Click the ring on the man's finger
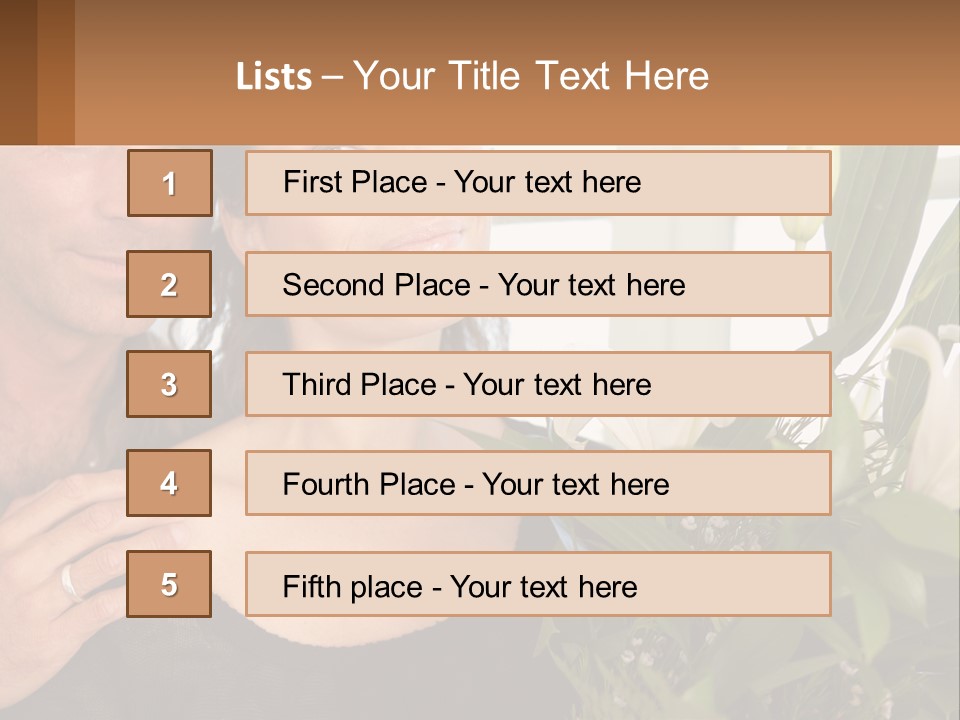Viewport: 960px width, 720px height. (72, 582)
